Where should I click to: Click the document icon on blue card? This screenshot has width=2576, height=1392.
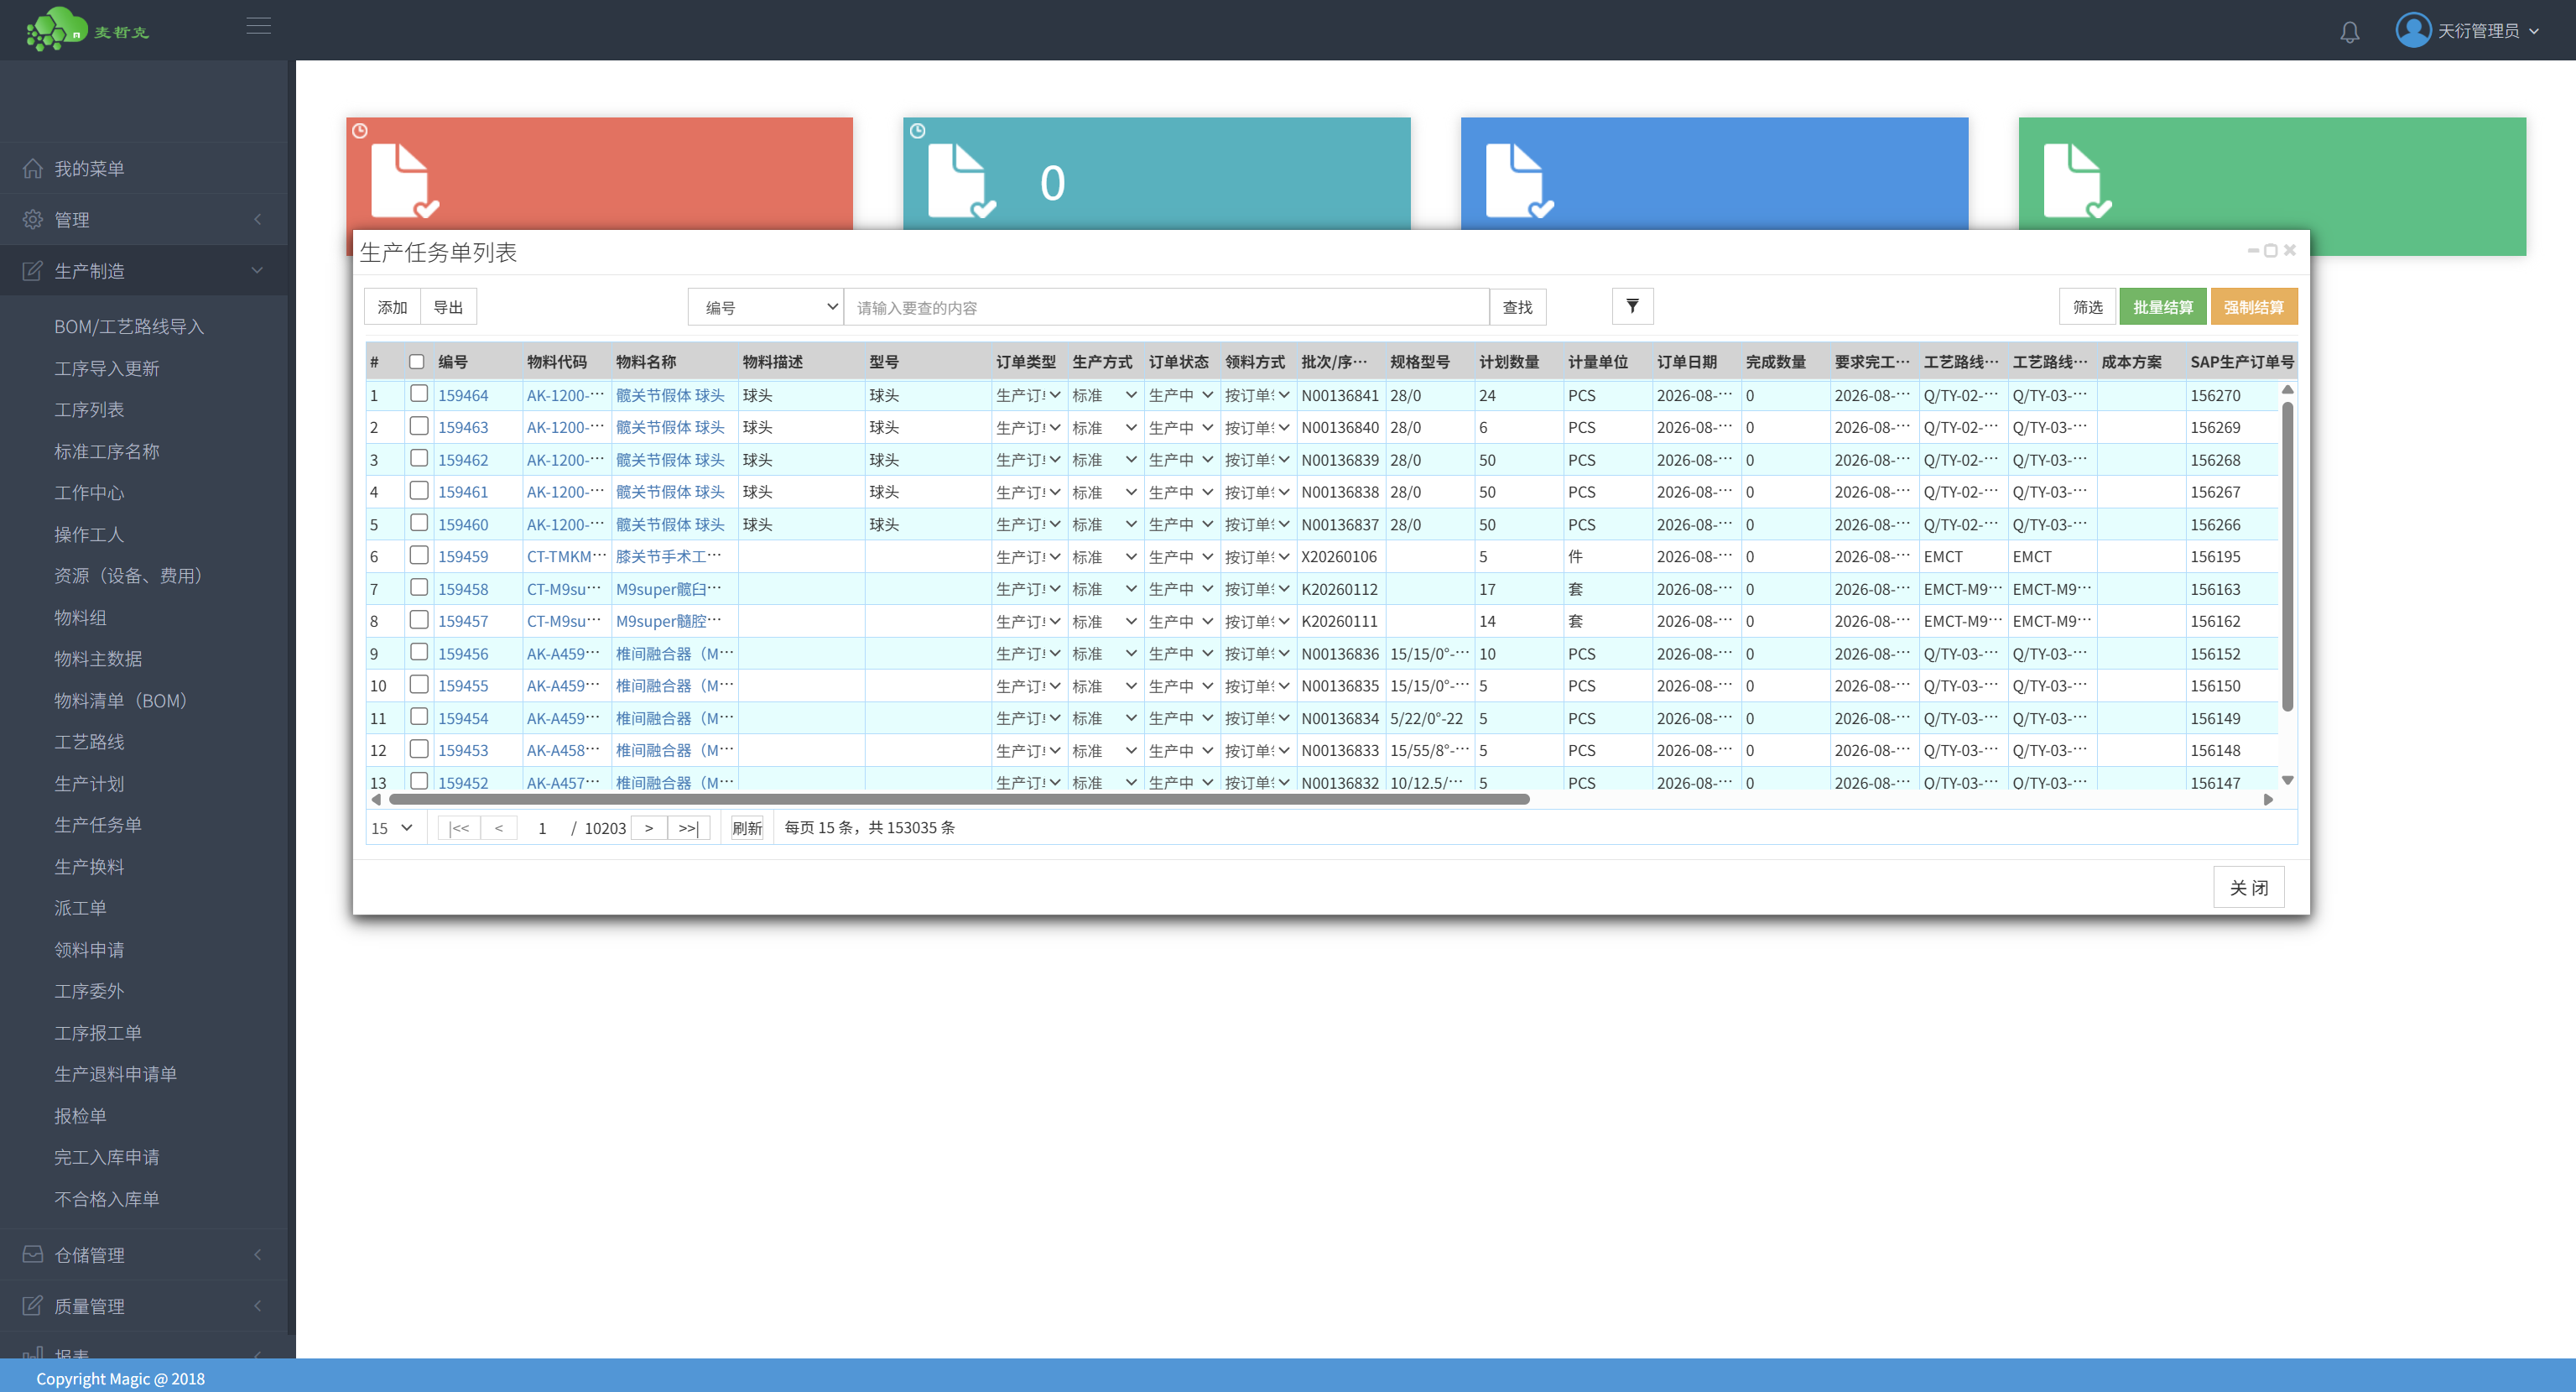pyautogui.click(x=1520, y=181)
